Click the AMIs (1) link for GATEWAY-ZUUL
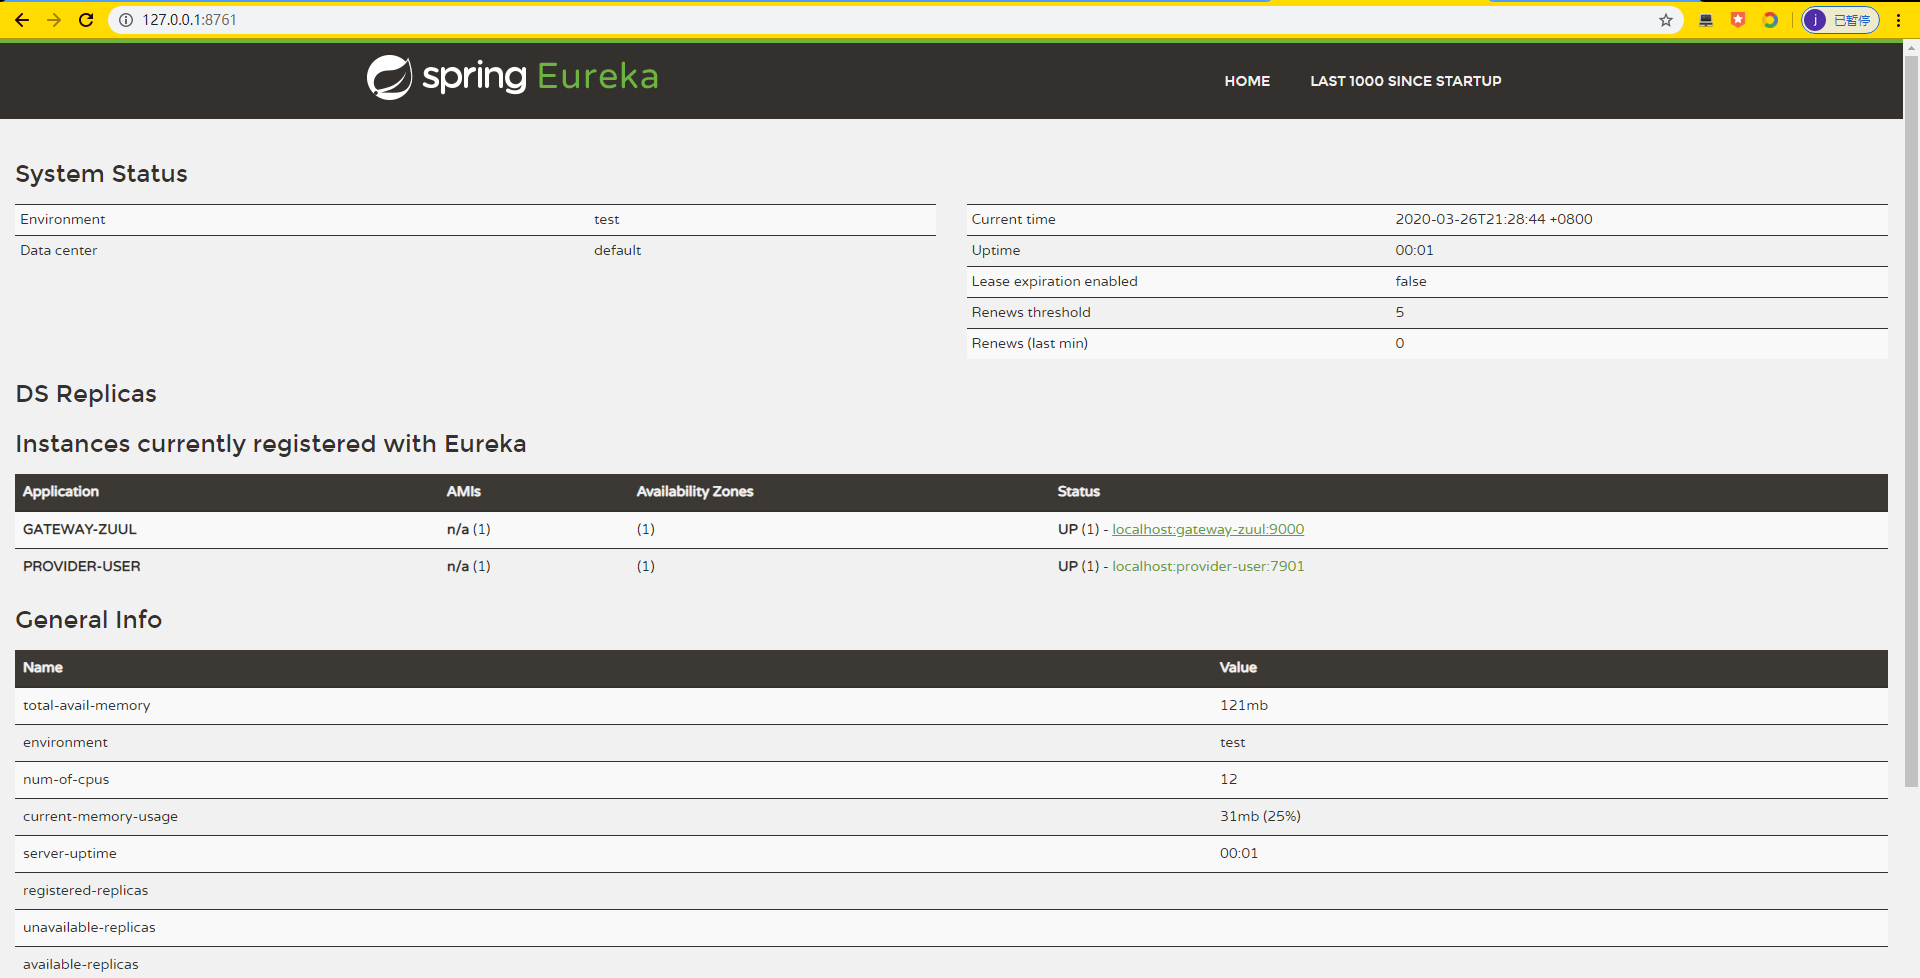 [482, 529]
